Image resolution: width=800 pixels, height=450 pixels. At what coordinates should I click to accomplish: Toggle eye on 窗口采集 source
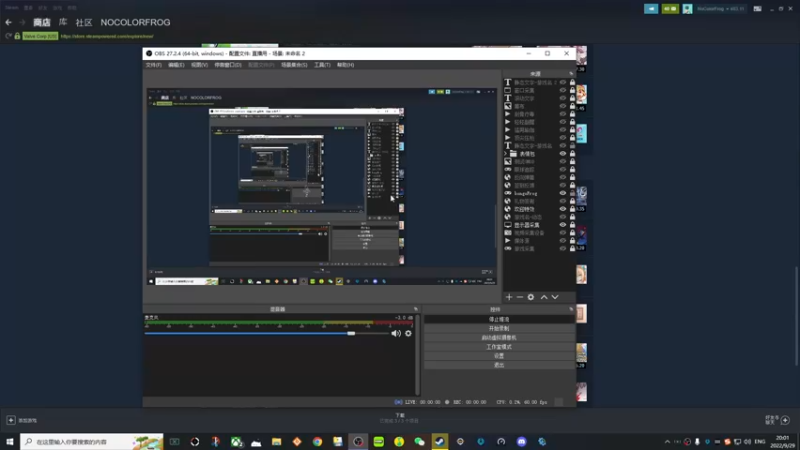pyautogui.click(x=563, y=90)
